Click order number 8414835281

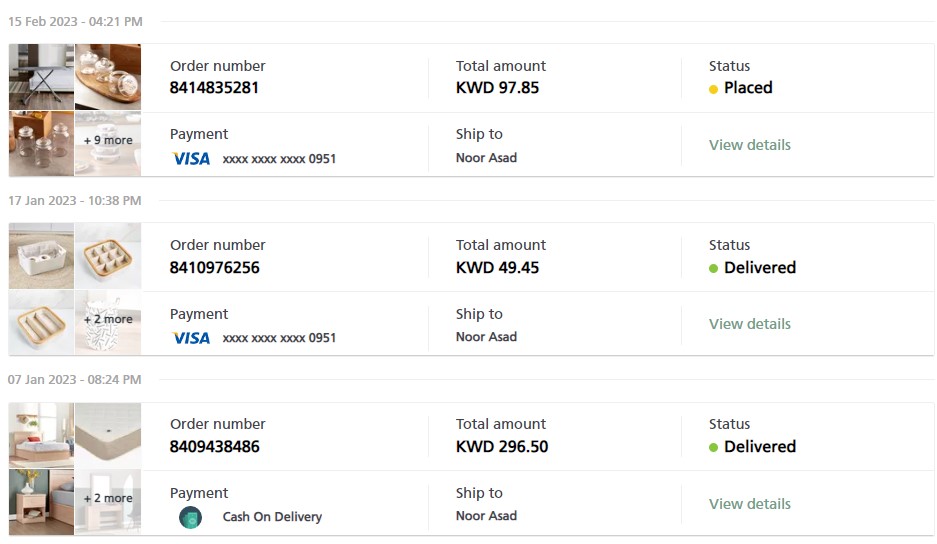click(214, 88)
